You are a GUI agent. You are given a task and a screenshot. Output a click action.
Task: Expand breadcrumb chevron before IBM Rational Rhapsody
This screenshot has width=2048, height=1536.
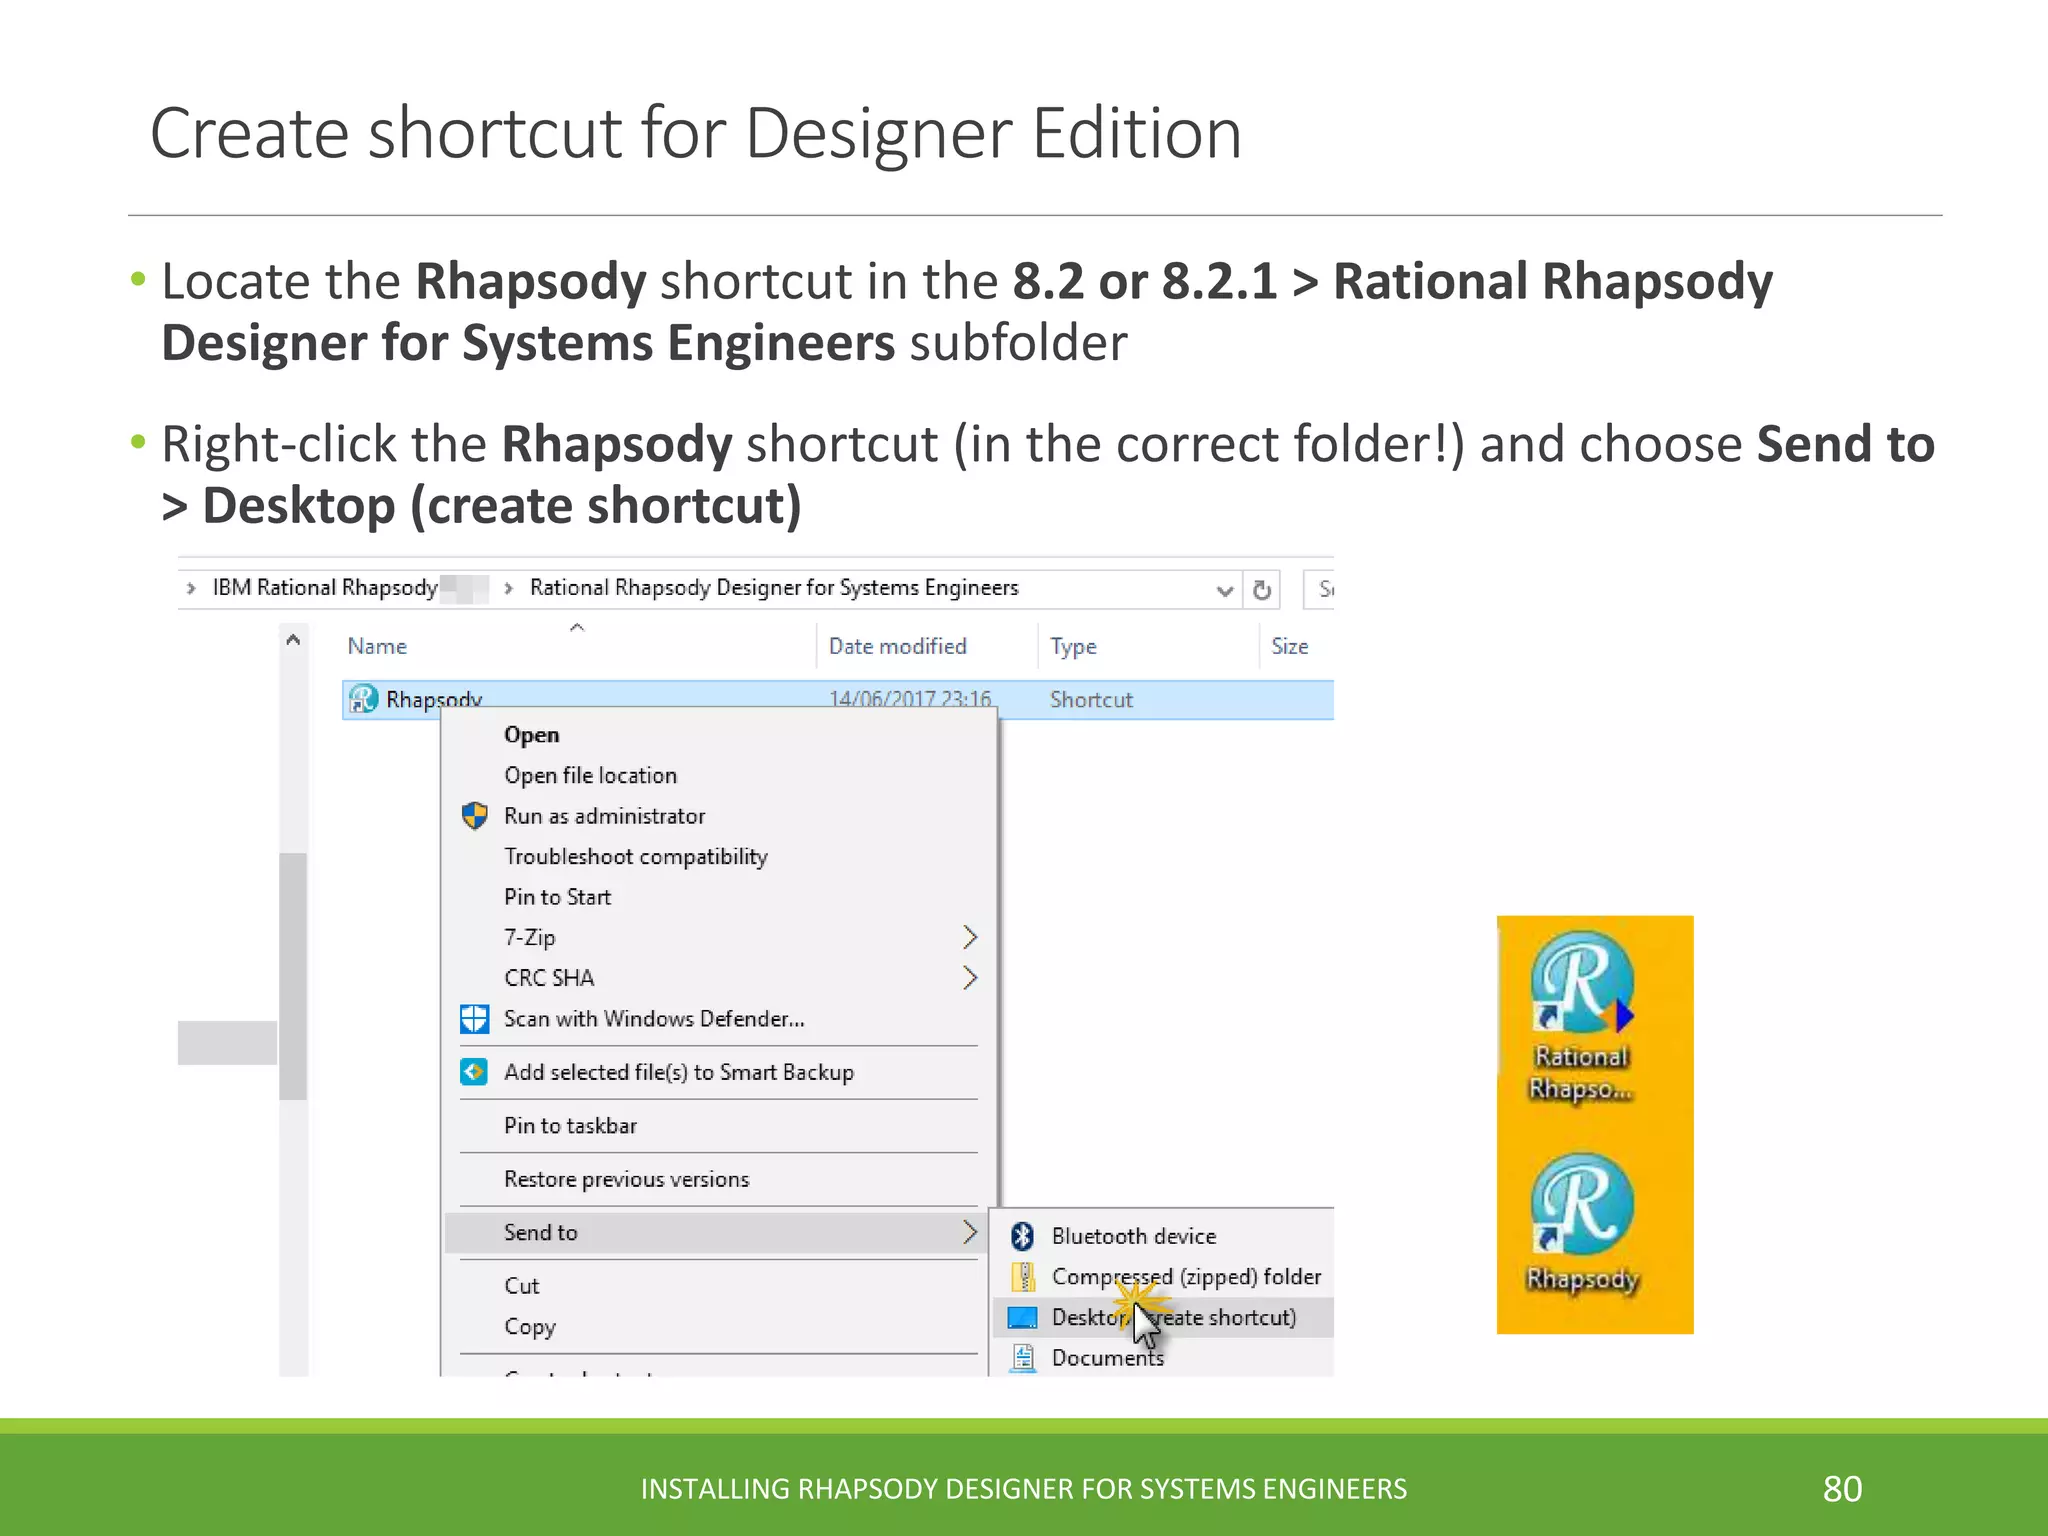(x=191, y=588)
